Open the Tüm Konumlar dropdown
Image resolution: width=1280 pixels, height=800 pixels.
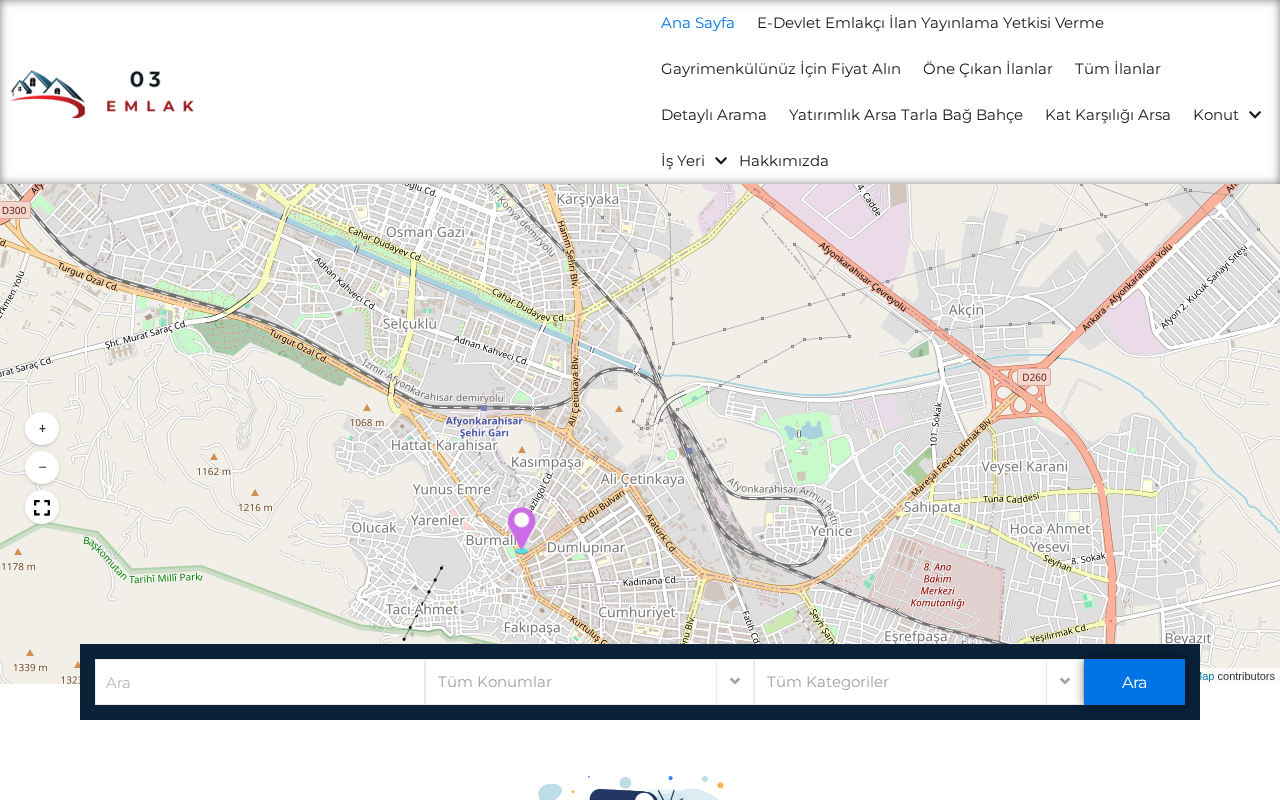[x=589, y=682]
